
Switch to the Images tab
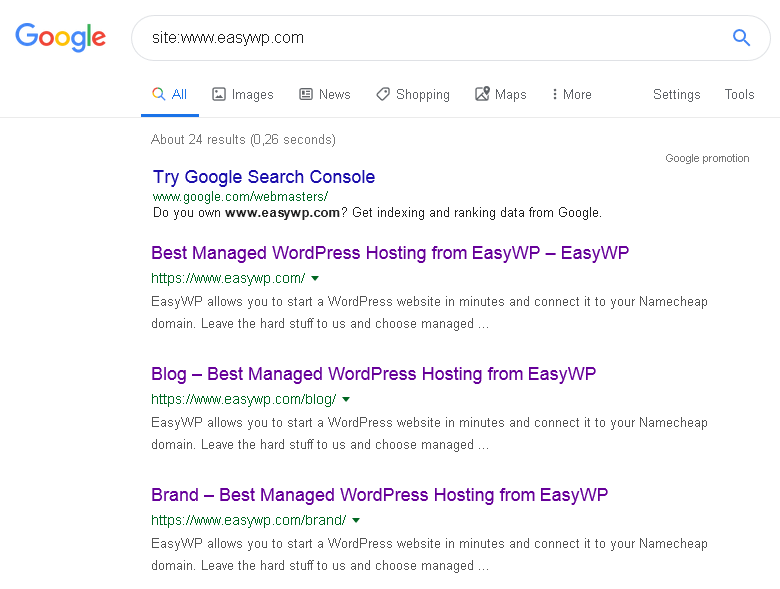[x=243, y=95]
